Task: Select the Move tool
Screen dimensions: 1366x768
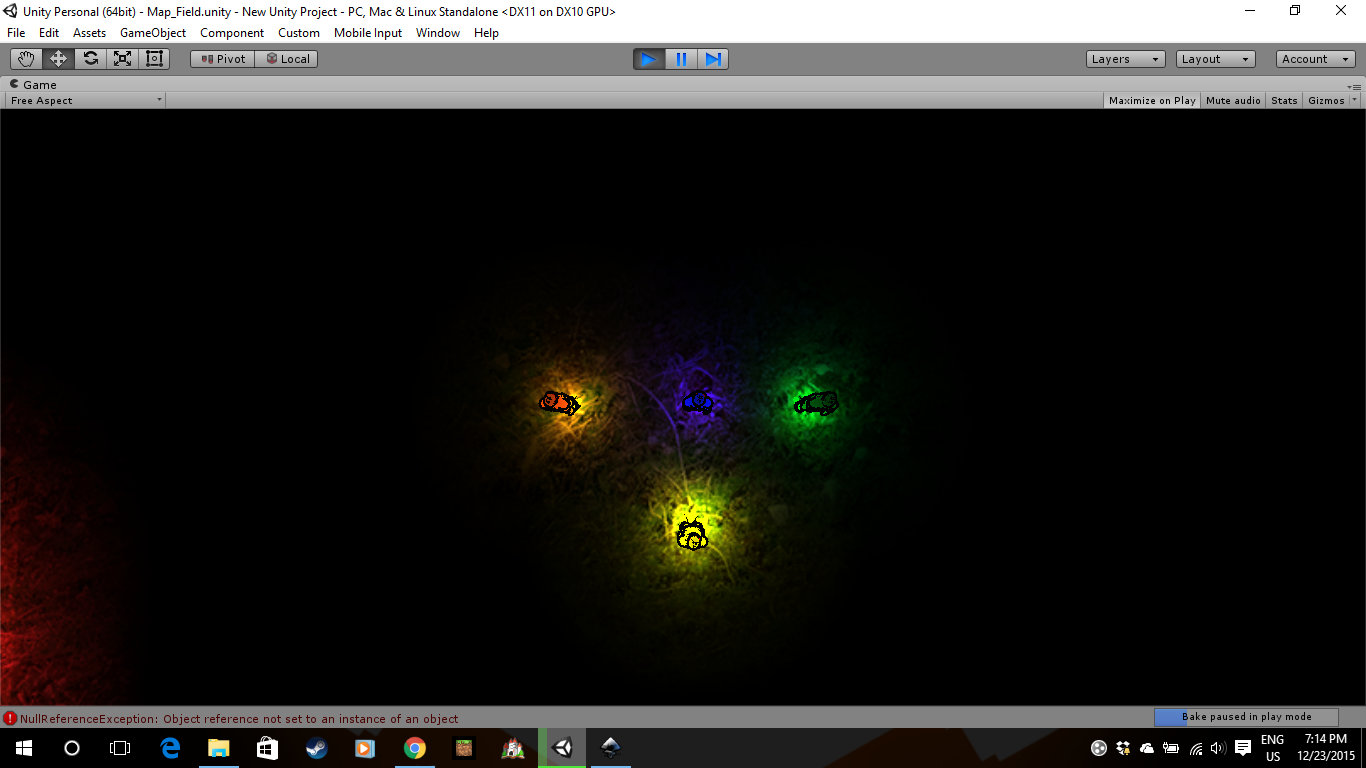Action: (x=58, y=59)
